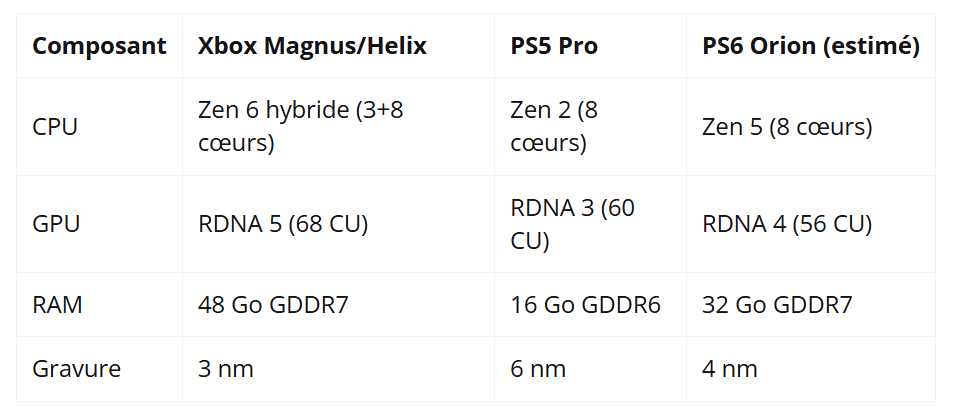Select the Zen 5 (8 cœurs) cell
The width and height of the screenshot is (955, 408).
click(x=787, y=127)
